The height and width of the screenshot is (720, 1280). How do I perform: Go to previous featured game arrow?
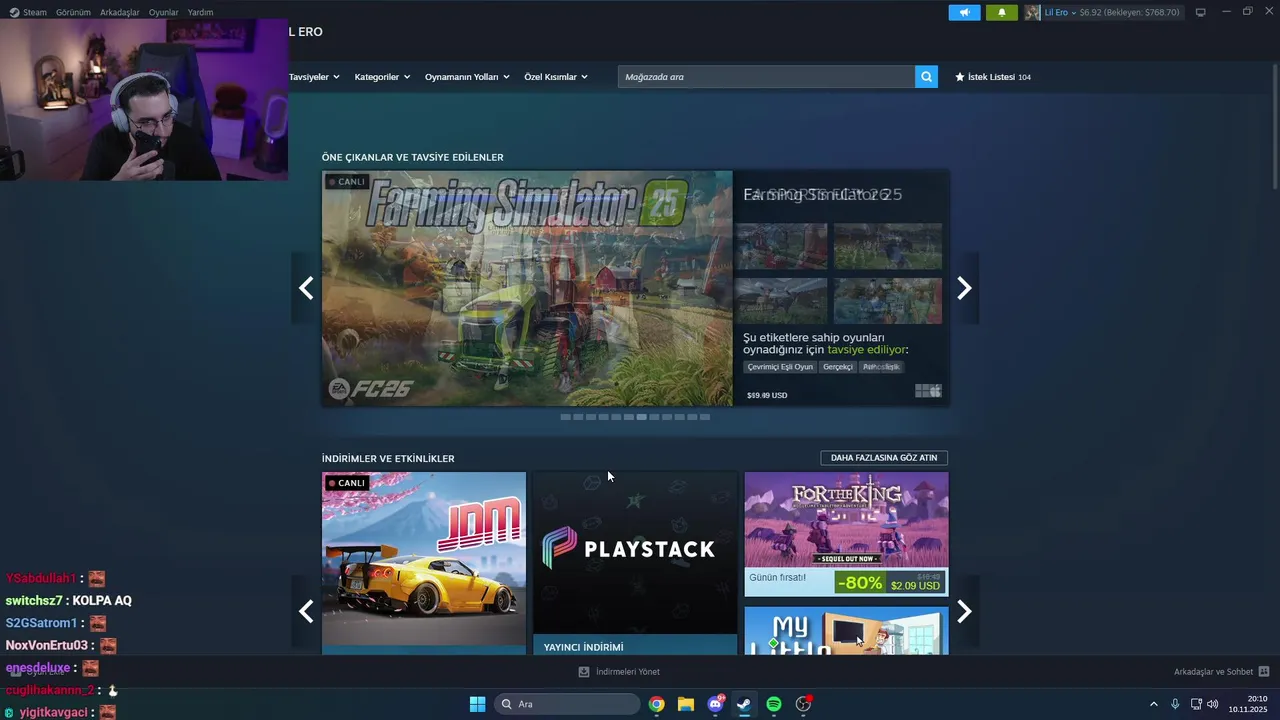306,288
